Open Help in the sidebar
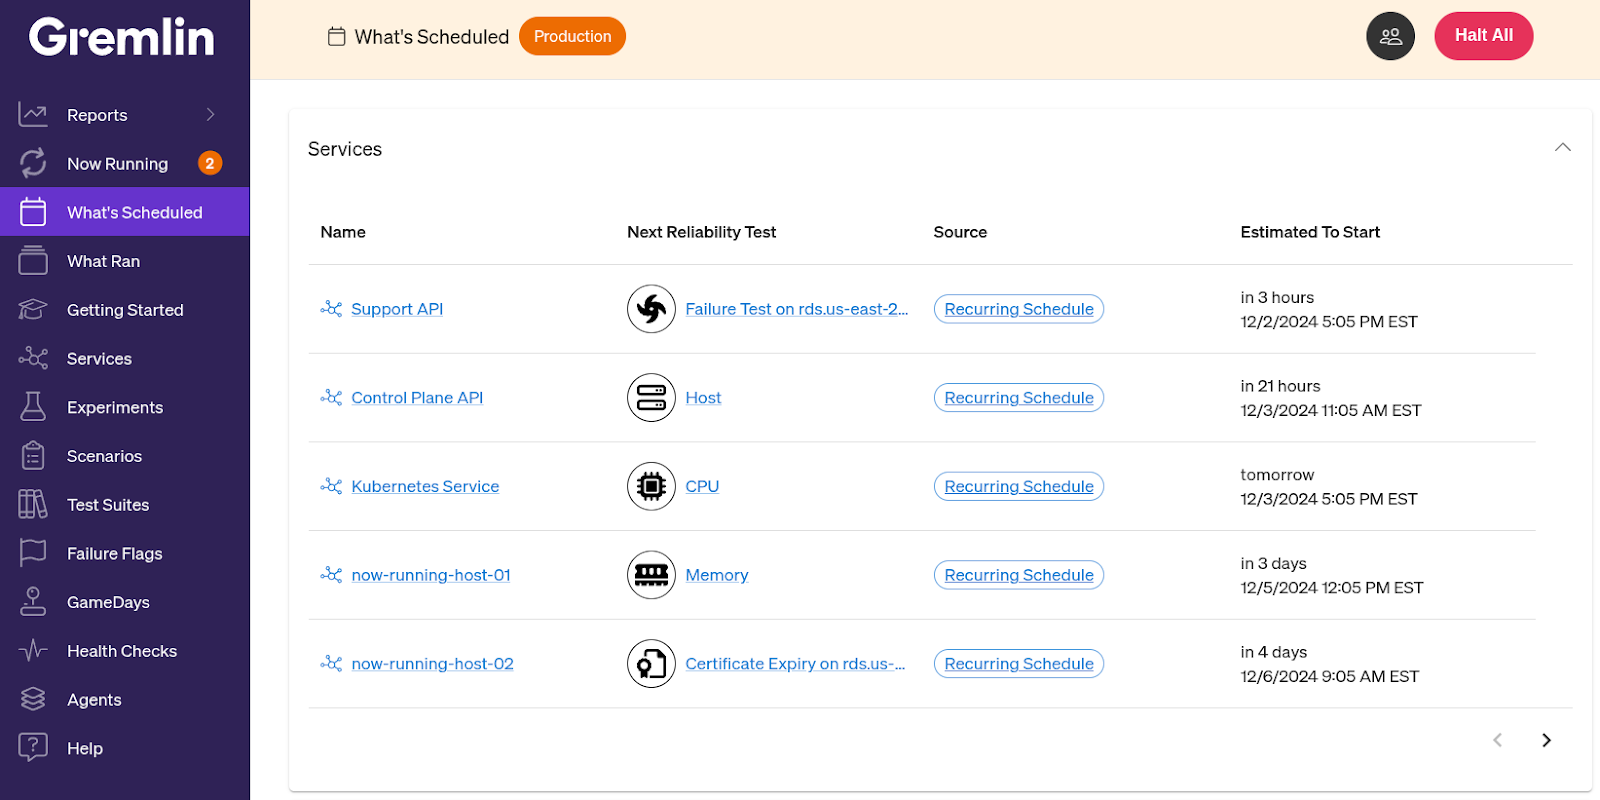This screenshot has width=1600, height=800. click(x=125, y=748)
